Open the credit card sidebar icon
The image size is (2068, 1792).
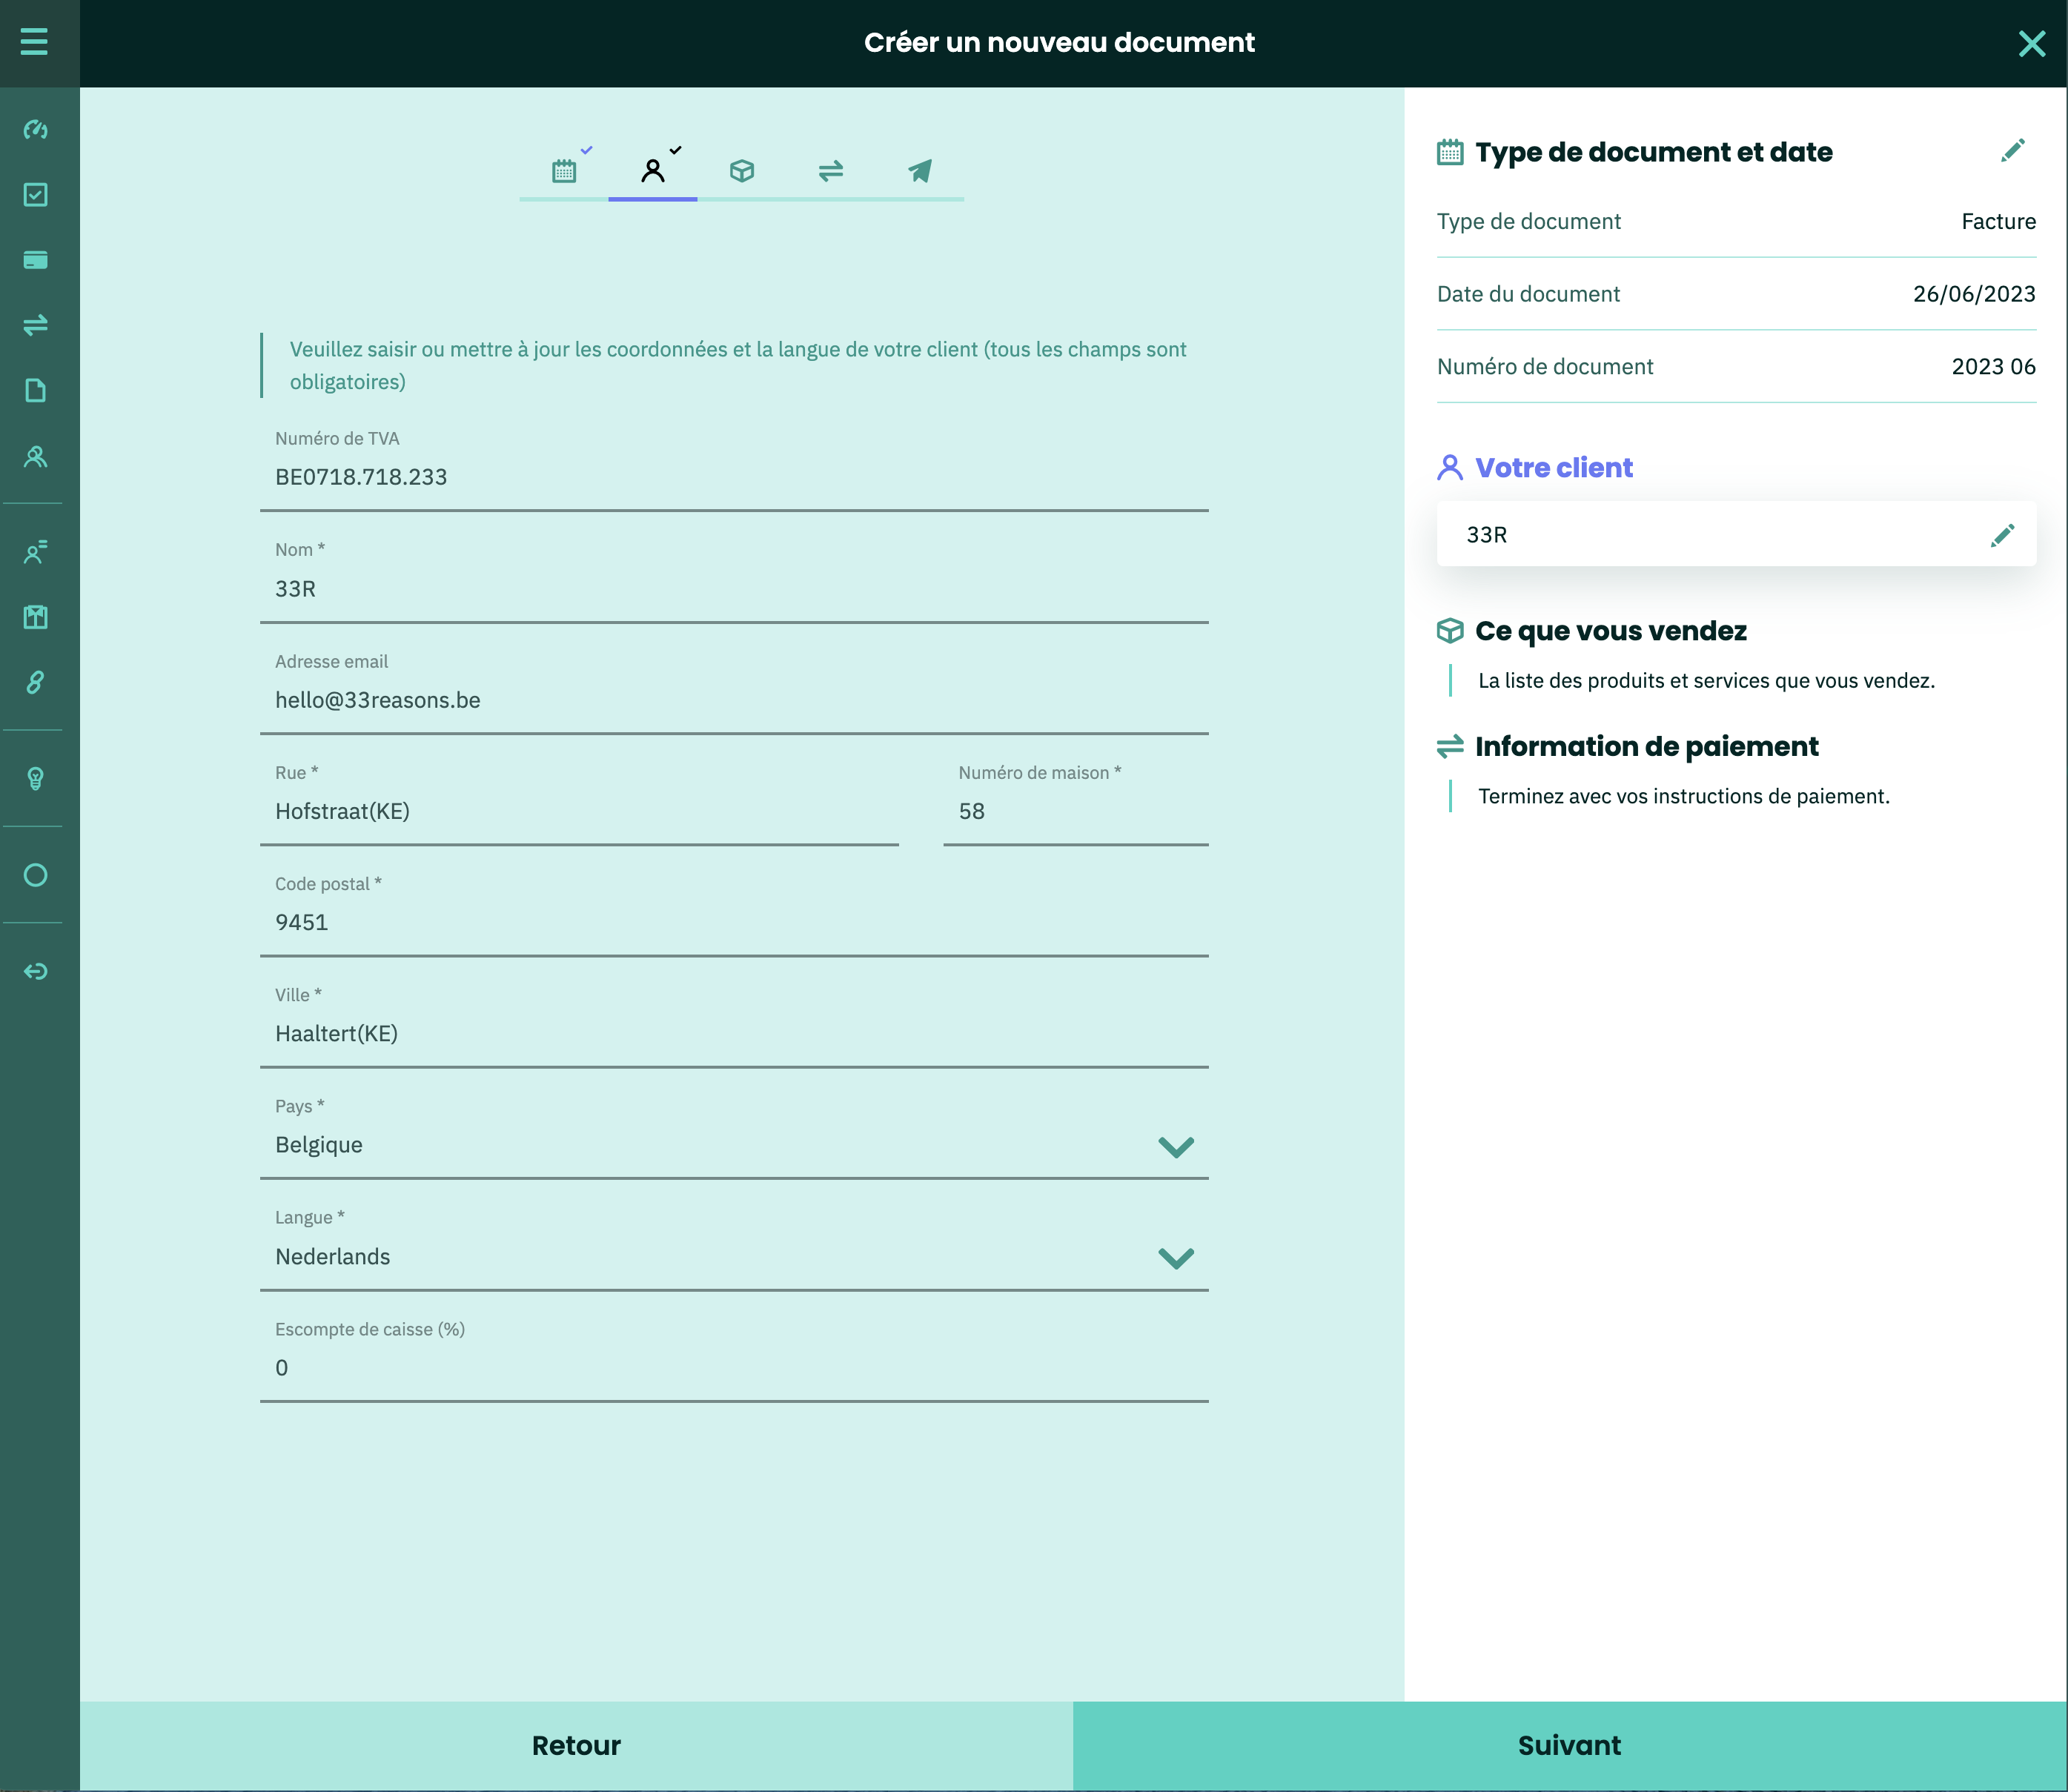click(36, 260)
